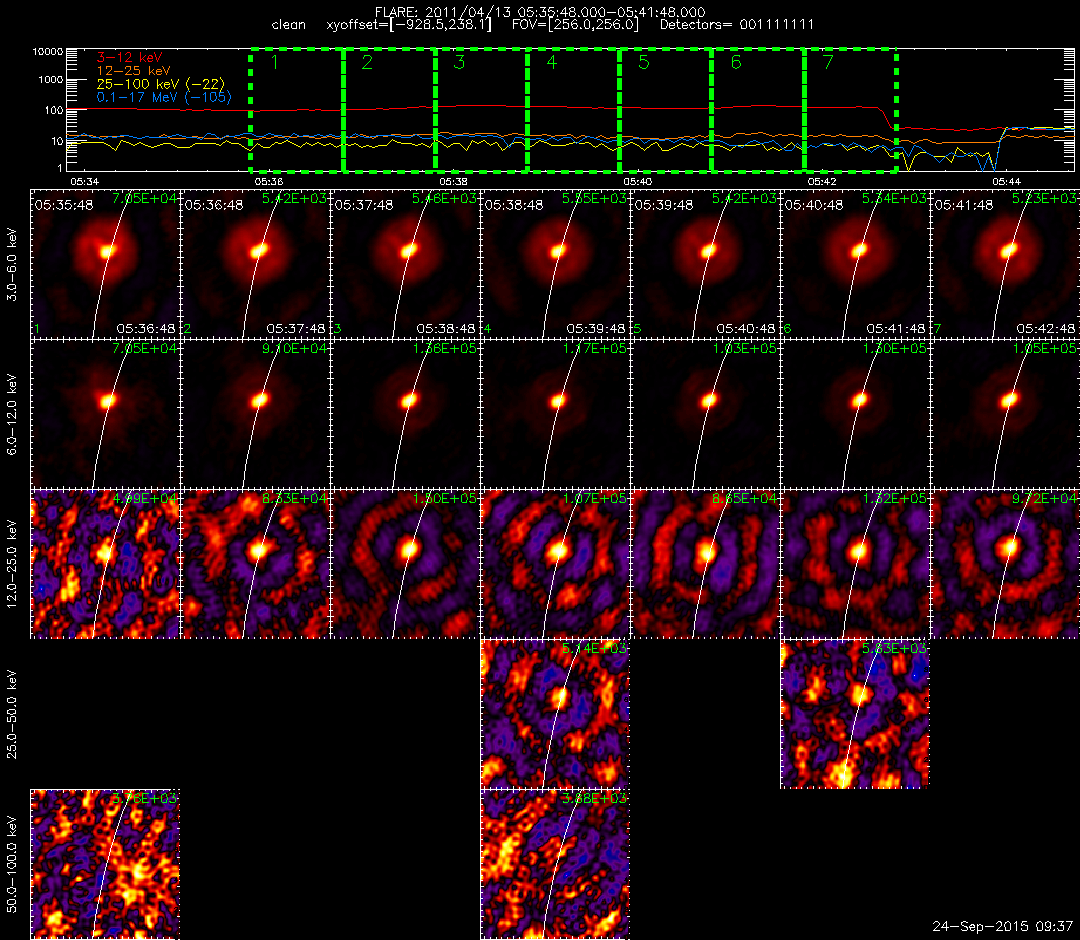Open the 6.0-12.0 keV image peaking 1.05E+05
Screen dimensions: 1080x940
(x=1005, y=415)
